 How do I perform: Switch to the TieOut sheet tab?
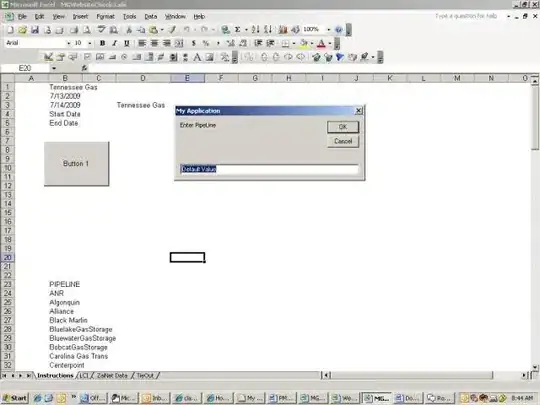(145, 376)
